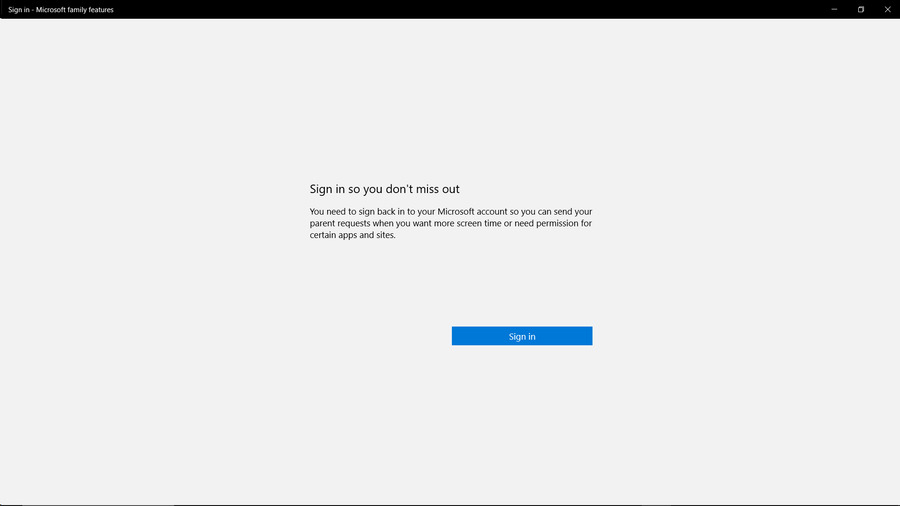900x506 pixels.
Task: Restore down the family features window
Action: (x=860, y=9)
